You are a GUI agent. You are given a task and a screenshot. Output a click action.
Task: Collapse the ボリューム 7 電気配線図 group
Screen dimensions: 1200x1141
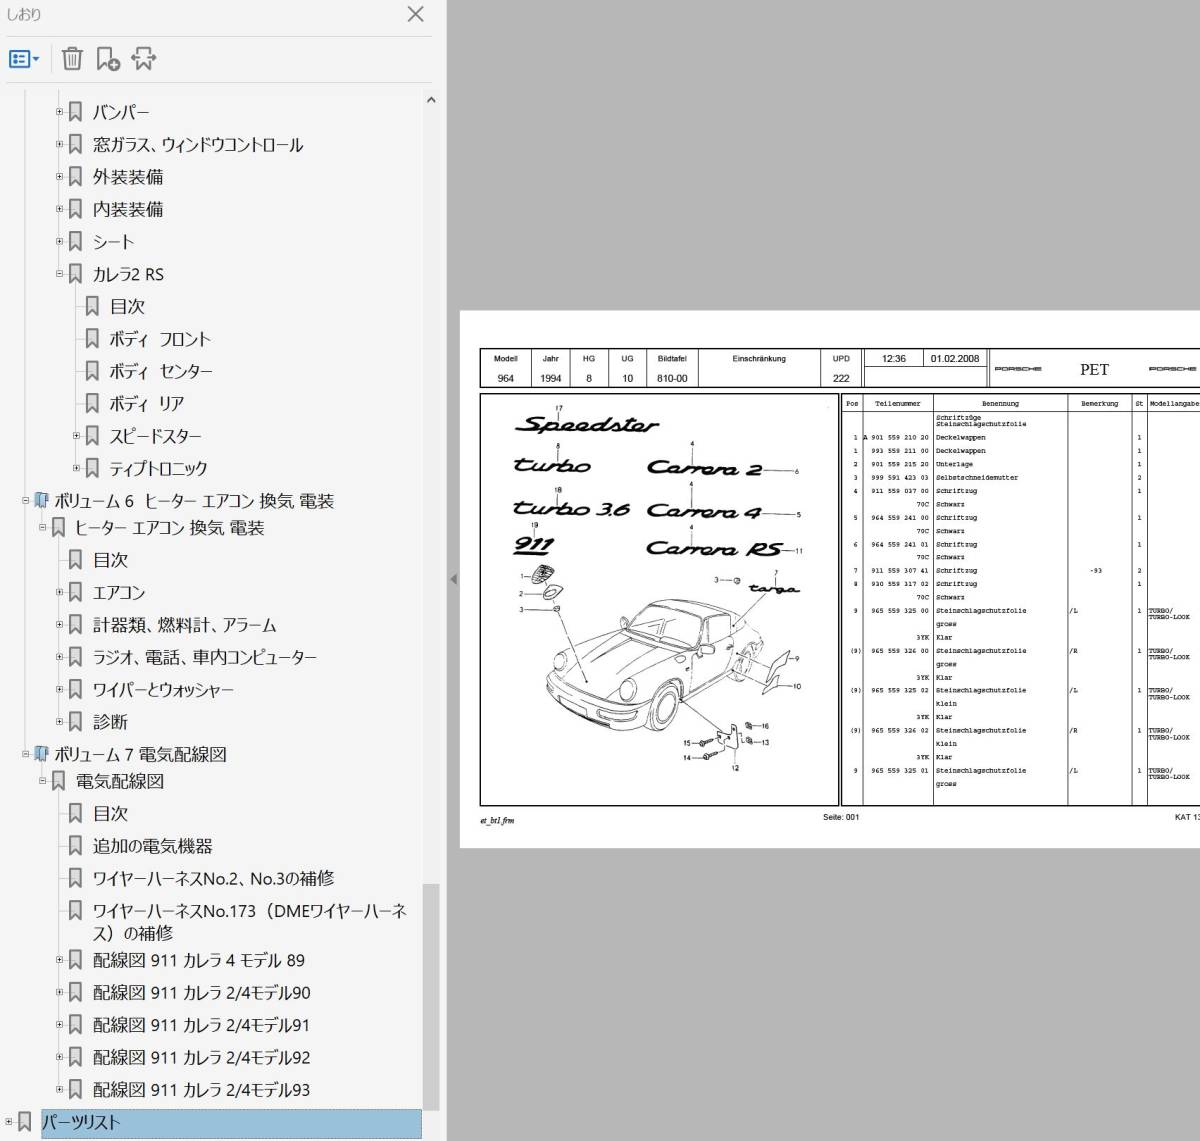[26, 754]
